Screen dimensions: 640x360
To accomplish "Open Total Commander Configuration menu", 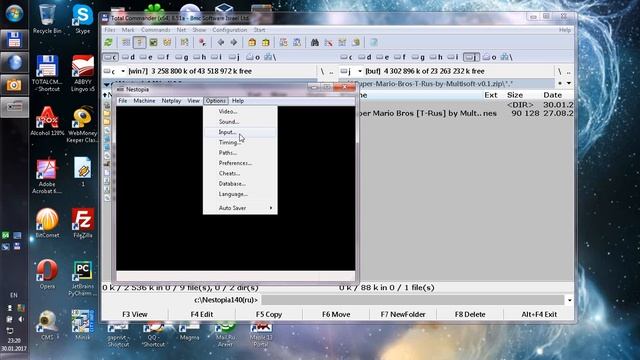I will [229, 30].
